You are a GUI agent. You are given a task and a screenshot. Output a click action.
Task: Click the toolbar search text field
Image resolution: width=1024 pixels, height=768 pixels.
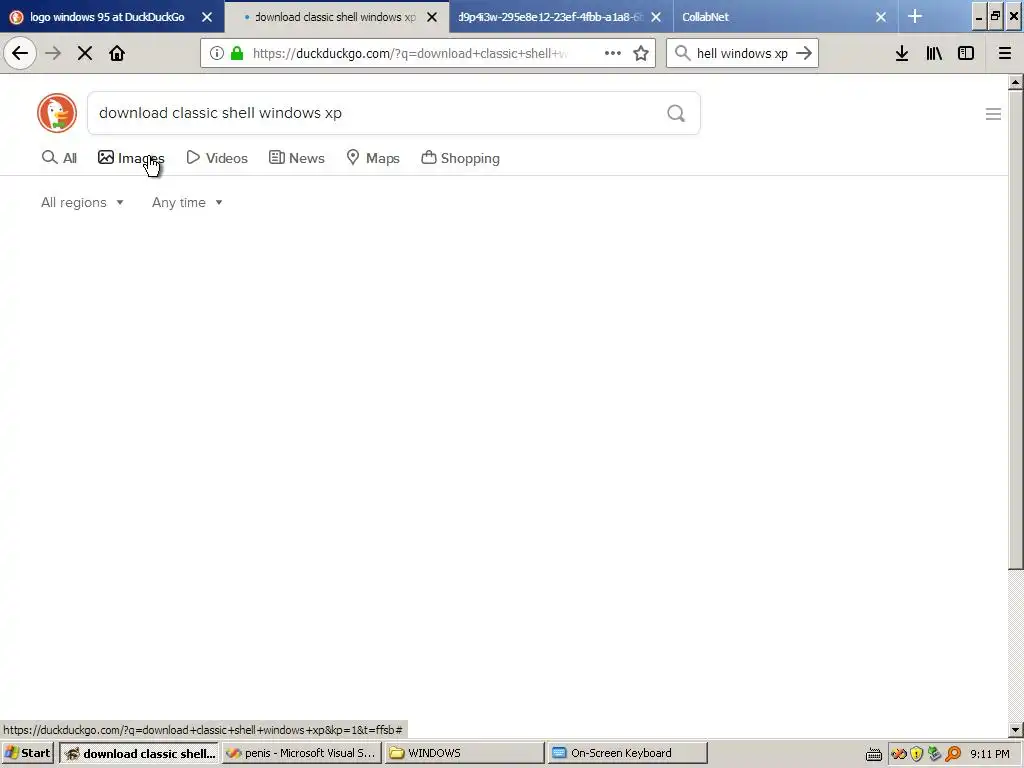tap(742, 54)
